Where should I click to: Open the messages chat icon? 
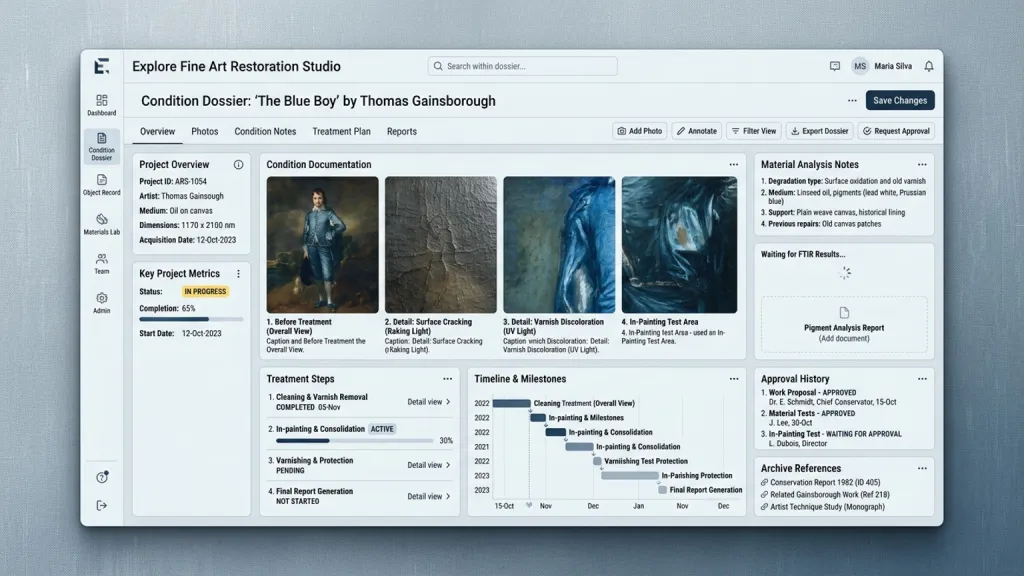point(835,66)
